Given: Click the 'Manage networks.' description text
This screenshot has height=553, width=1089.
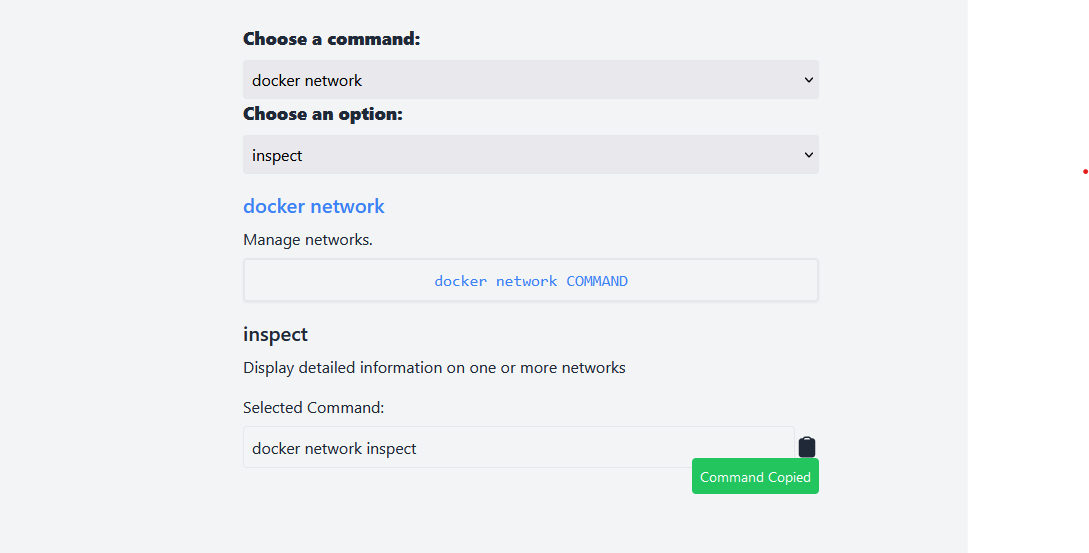Looking at the screenshot, I should 308,240.
